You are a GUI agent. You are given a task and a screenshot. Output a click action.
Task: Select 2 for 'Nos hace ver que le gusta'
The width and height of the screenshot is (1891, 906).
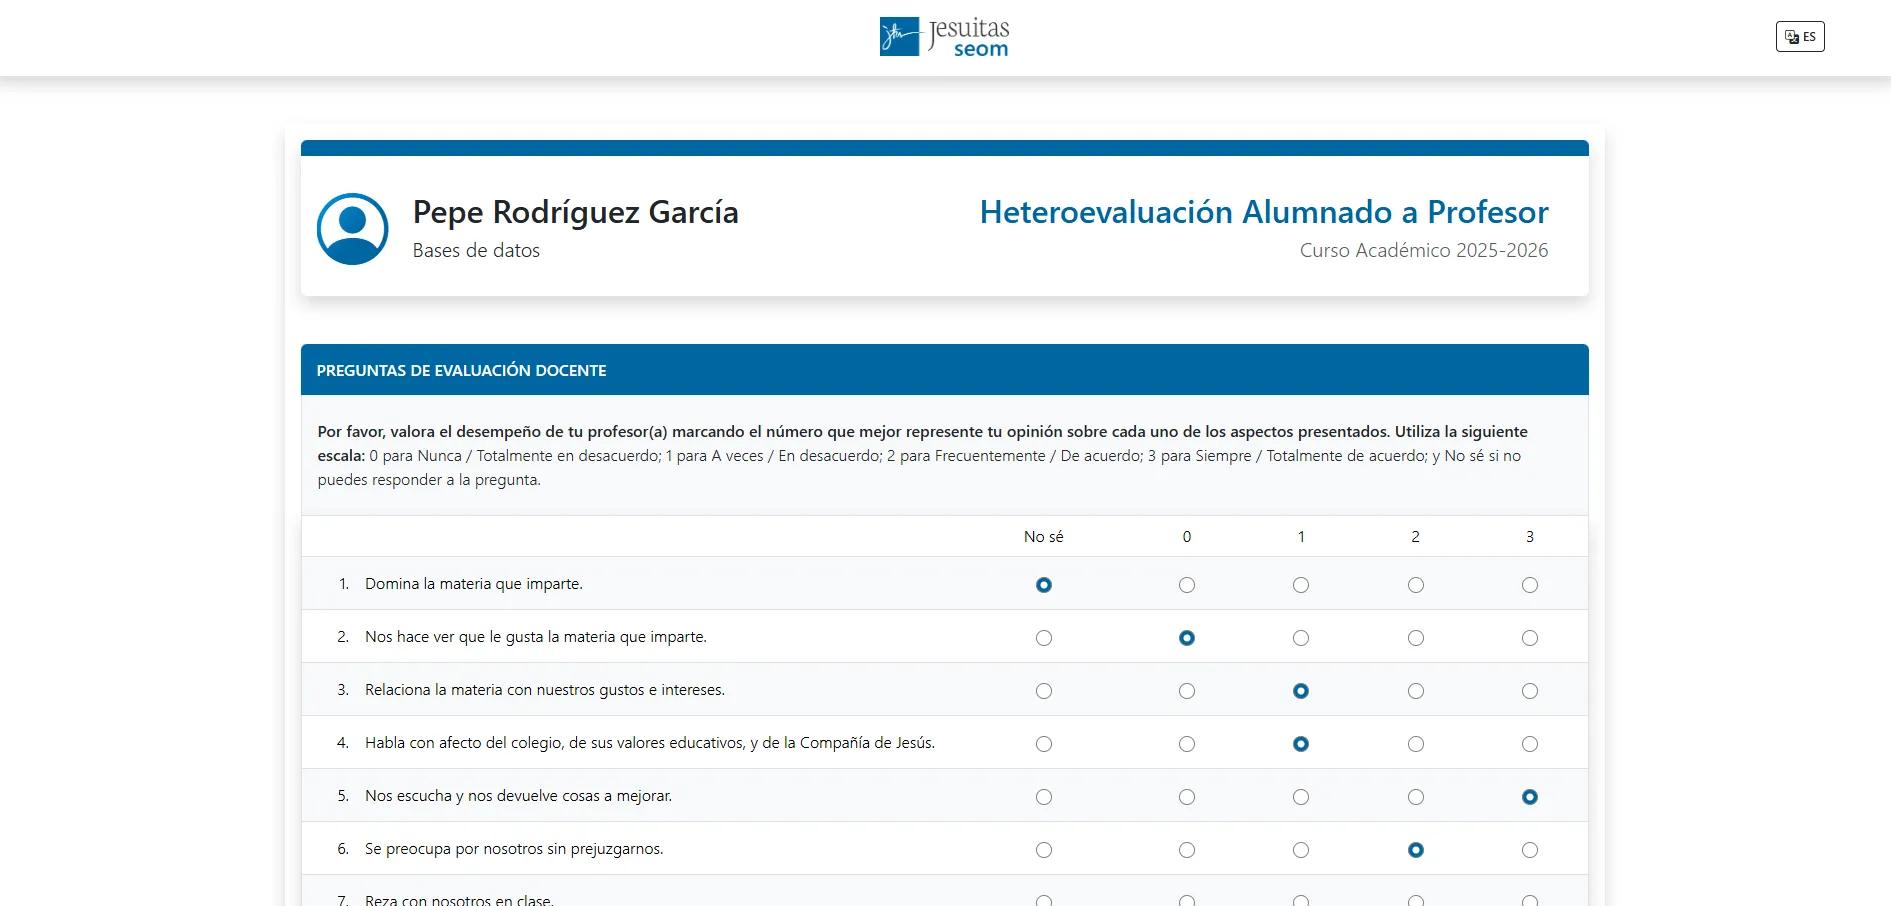1416,638
